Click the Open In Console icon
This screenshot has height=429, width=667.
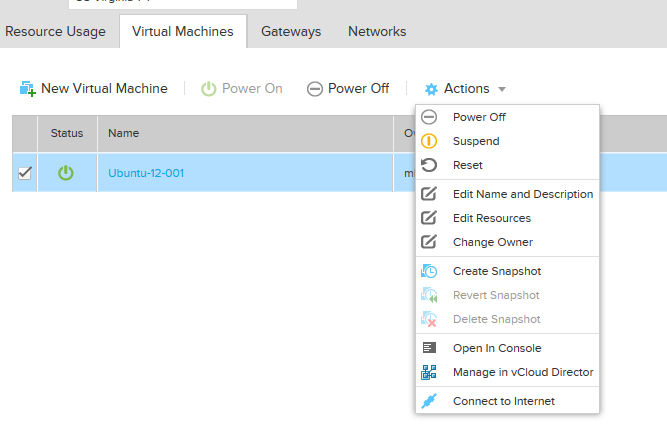pyautogui.click(x=429, y=348)
